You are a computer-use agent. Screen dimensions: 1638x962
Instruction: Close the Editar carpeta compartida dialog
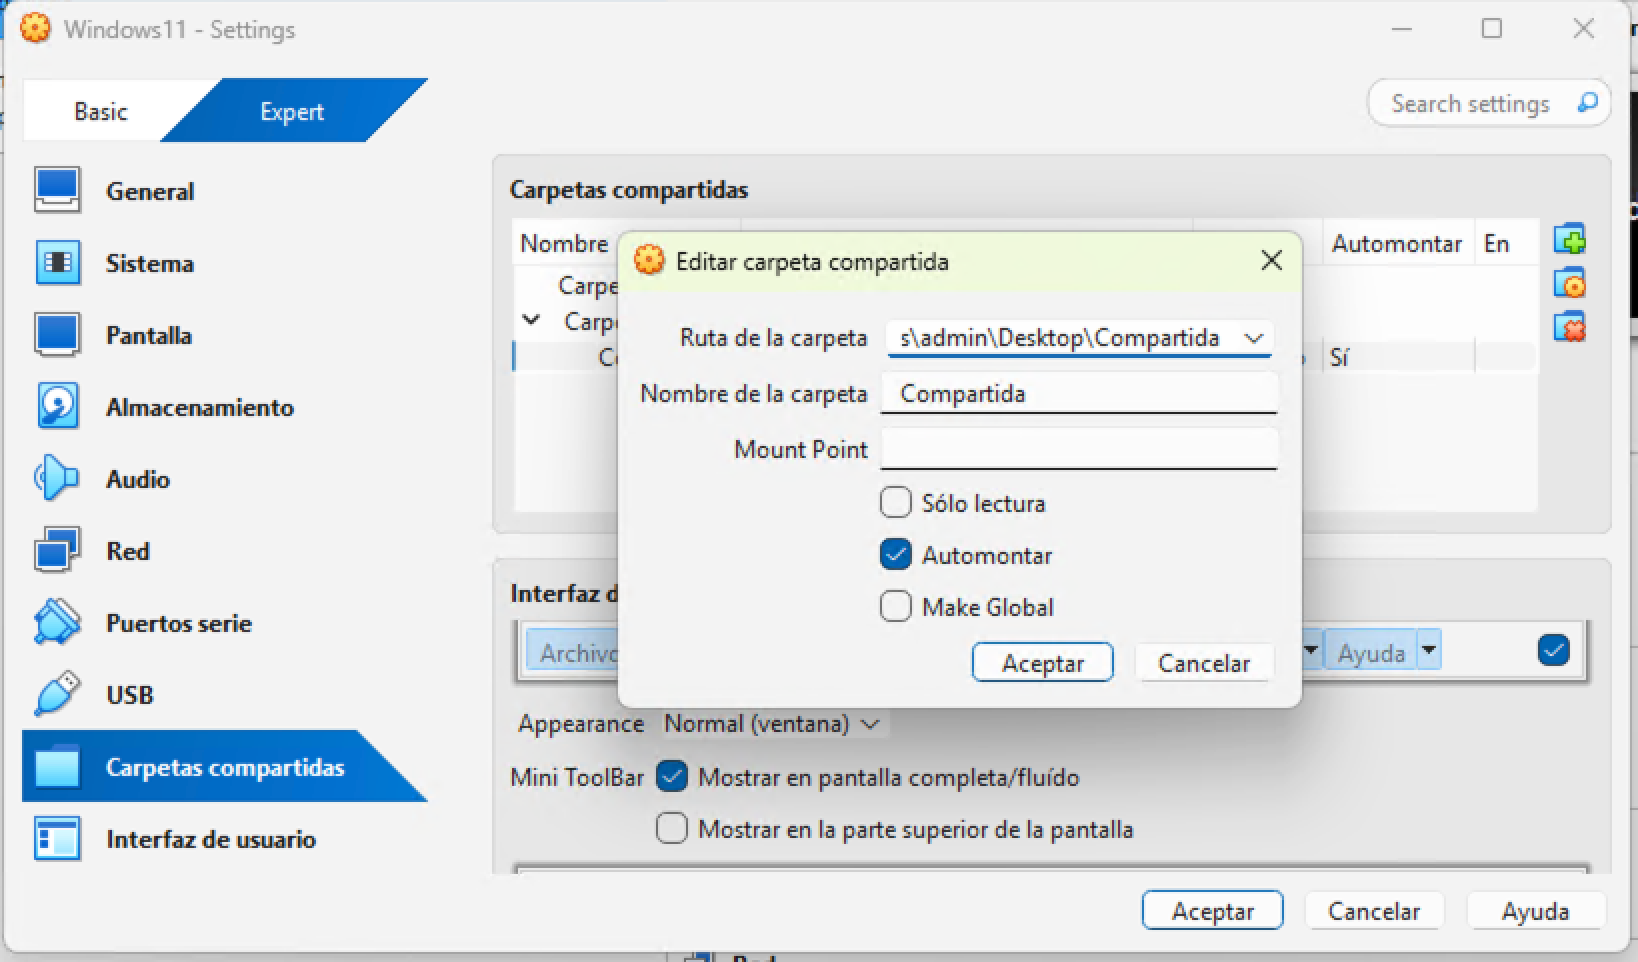pyautogui.click(x=1271, y=261)
